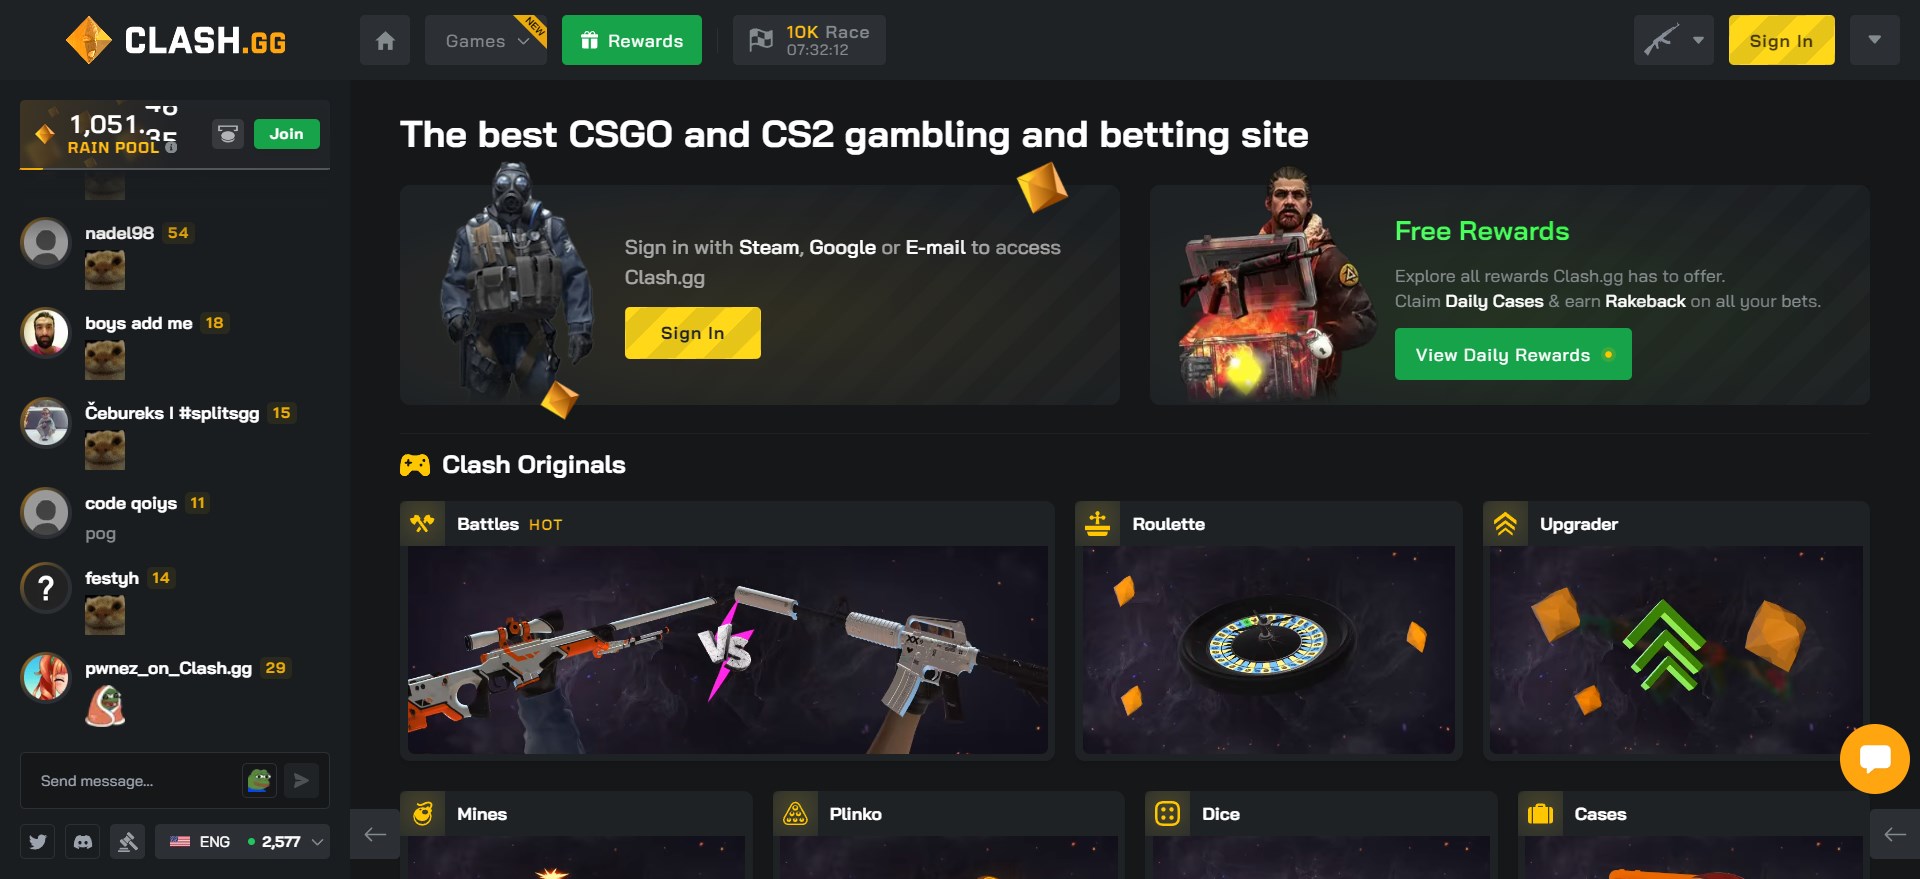The height and width of the screenshot is (879, 1920).
Task: Open the top-right caret menu
Action: [x=1874, y=41]
